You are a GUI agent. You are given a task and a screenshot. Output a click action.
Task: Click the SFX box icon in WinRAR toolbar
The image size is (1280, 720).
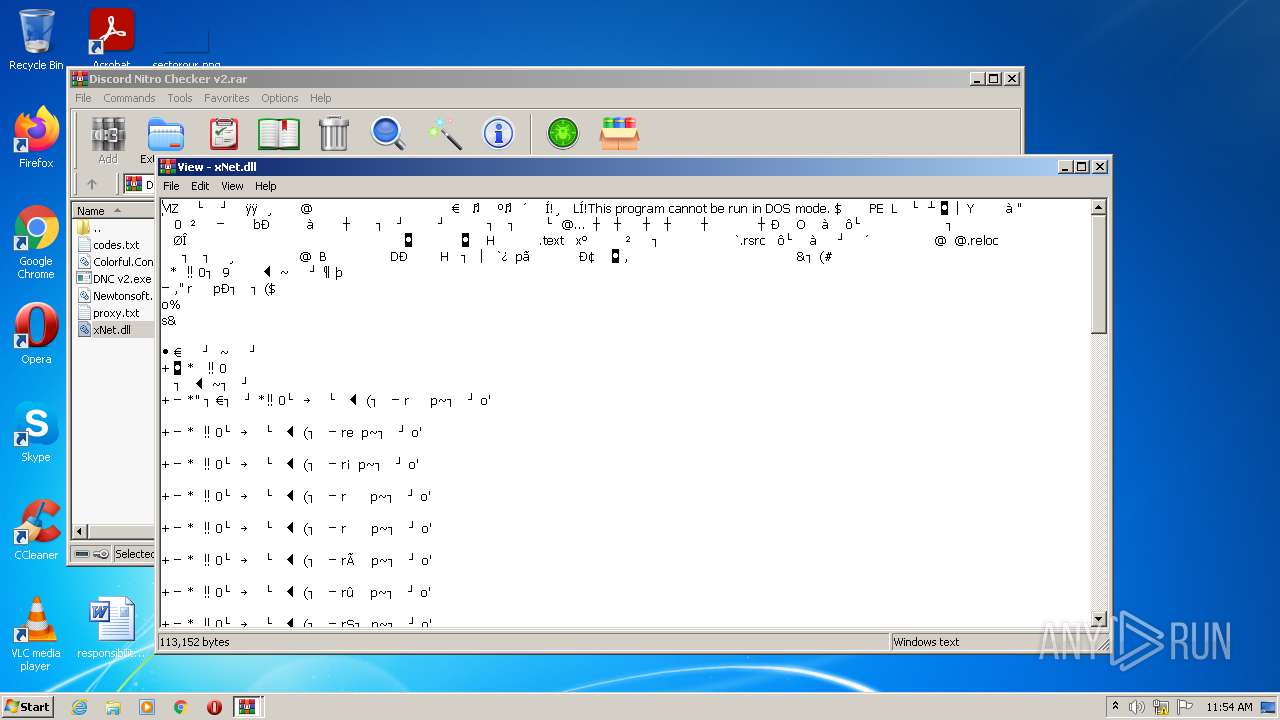click(x=619, y=133)
